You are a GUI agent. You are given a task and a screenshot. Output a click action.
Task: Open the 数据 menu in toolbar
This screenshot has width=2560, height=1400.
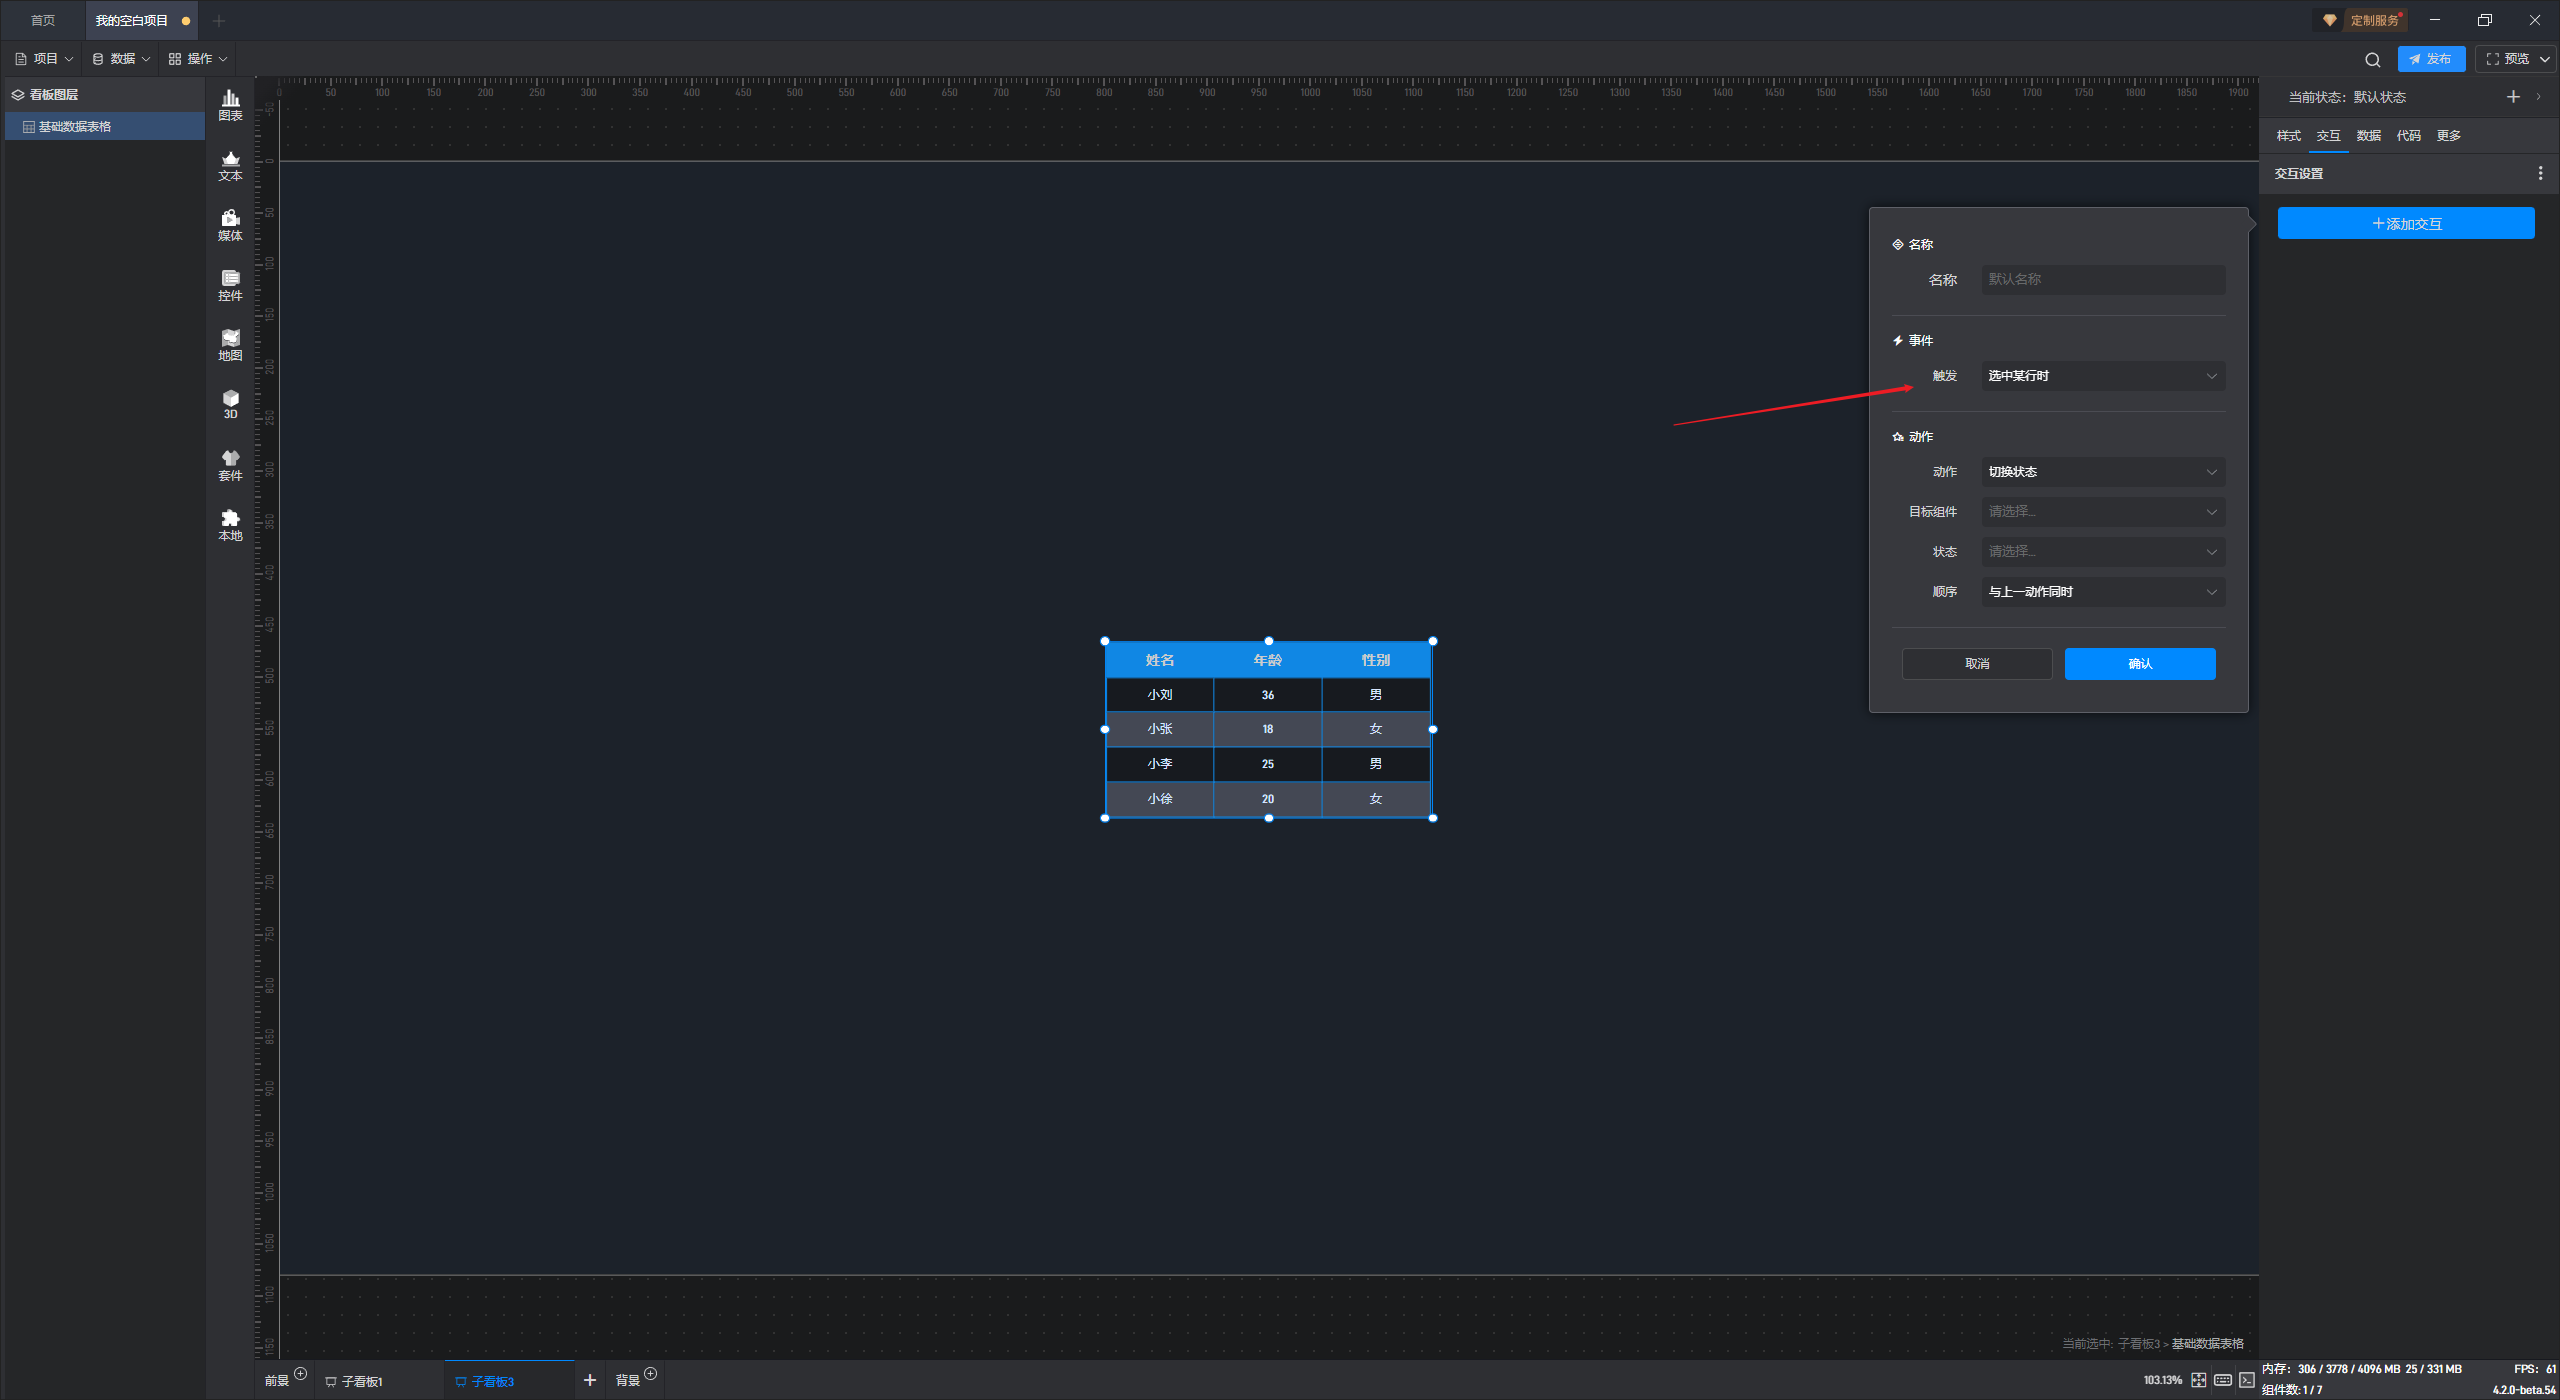click(121, 59)
